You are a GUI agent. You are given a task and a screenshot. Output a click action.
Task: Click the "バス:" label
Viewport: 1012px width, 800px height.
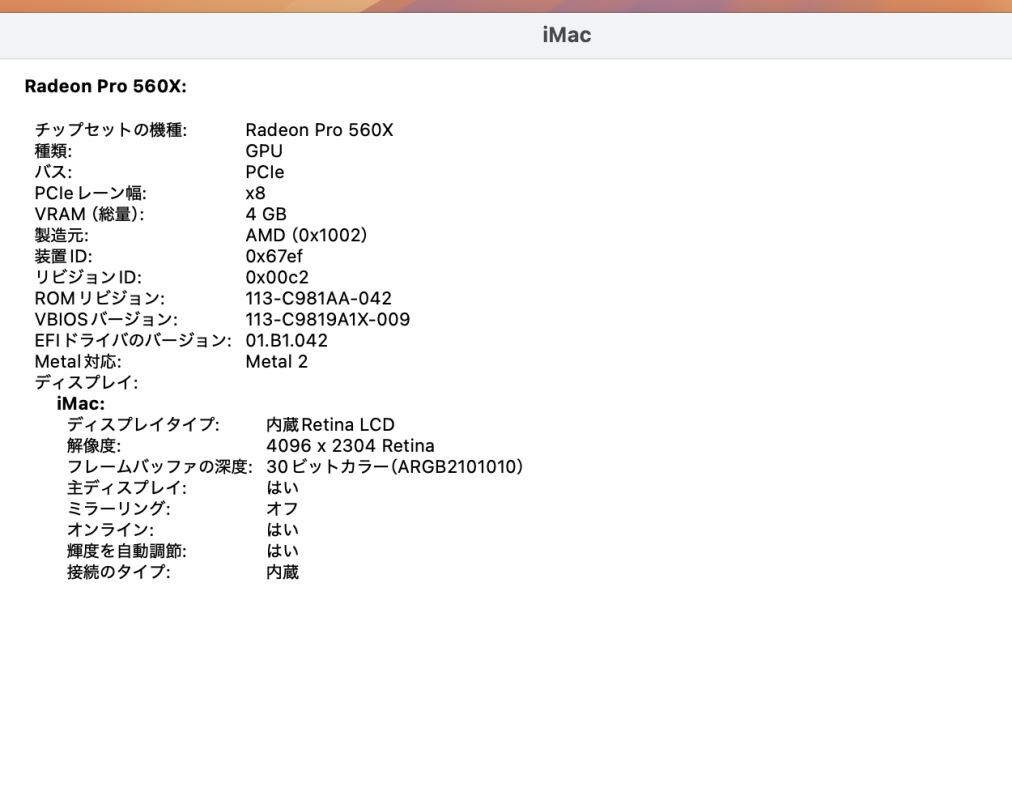point(54,172)
